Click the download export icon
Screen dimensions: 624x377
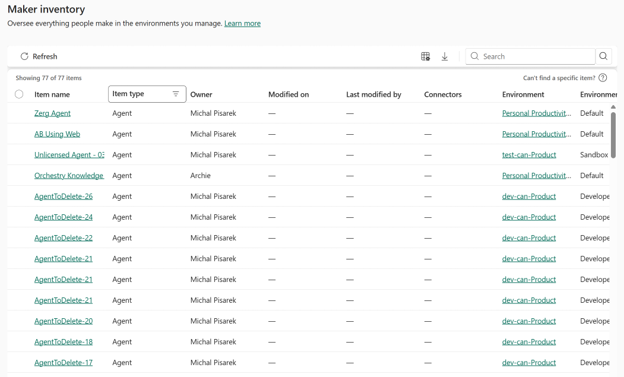445,57
